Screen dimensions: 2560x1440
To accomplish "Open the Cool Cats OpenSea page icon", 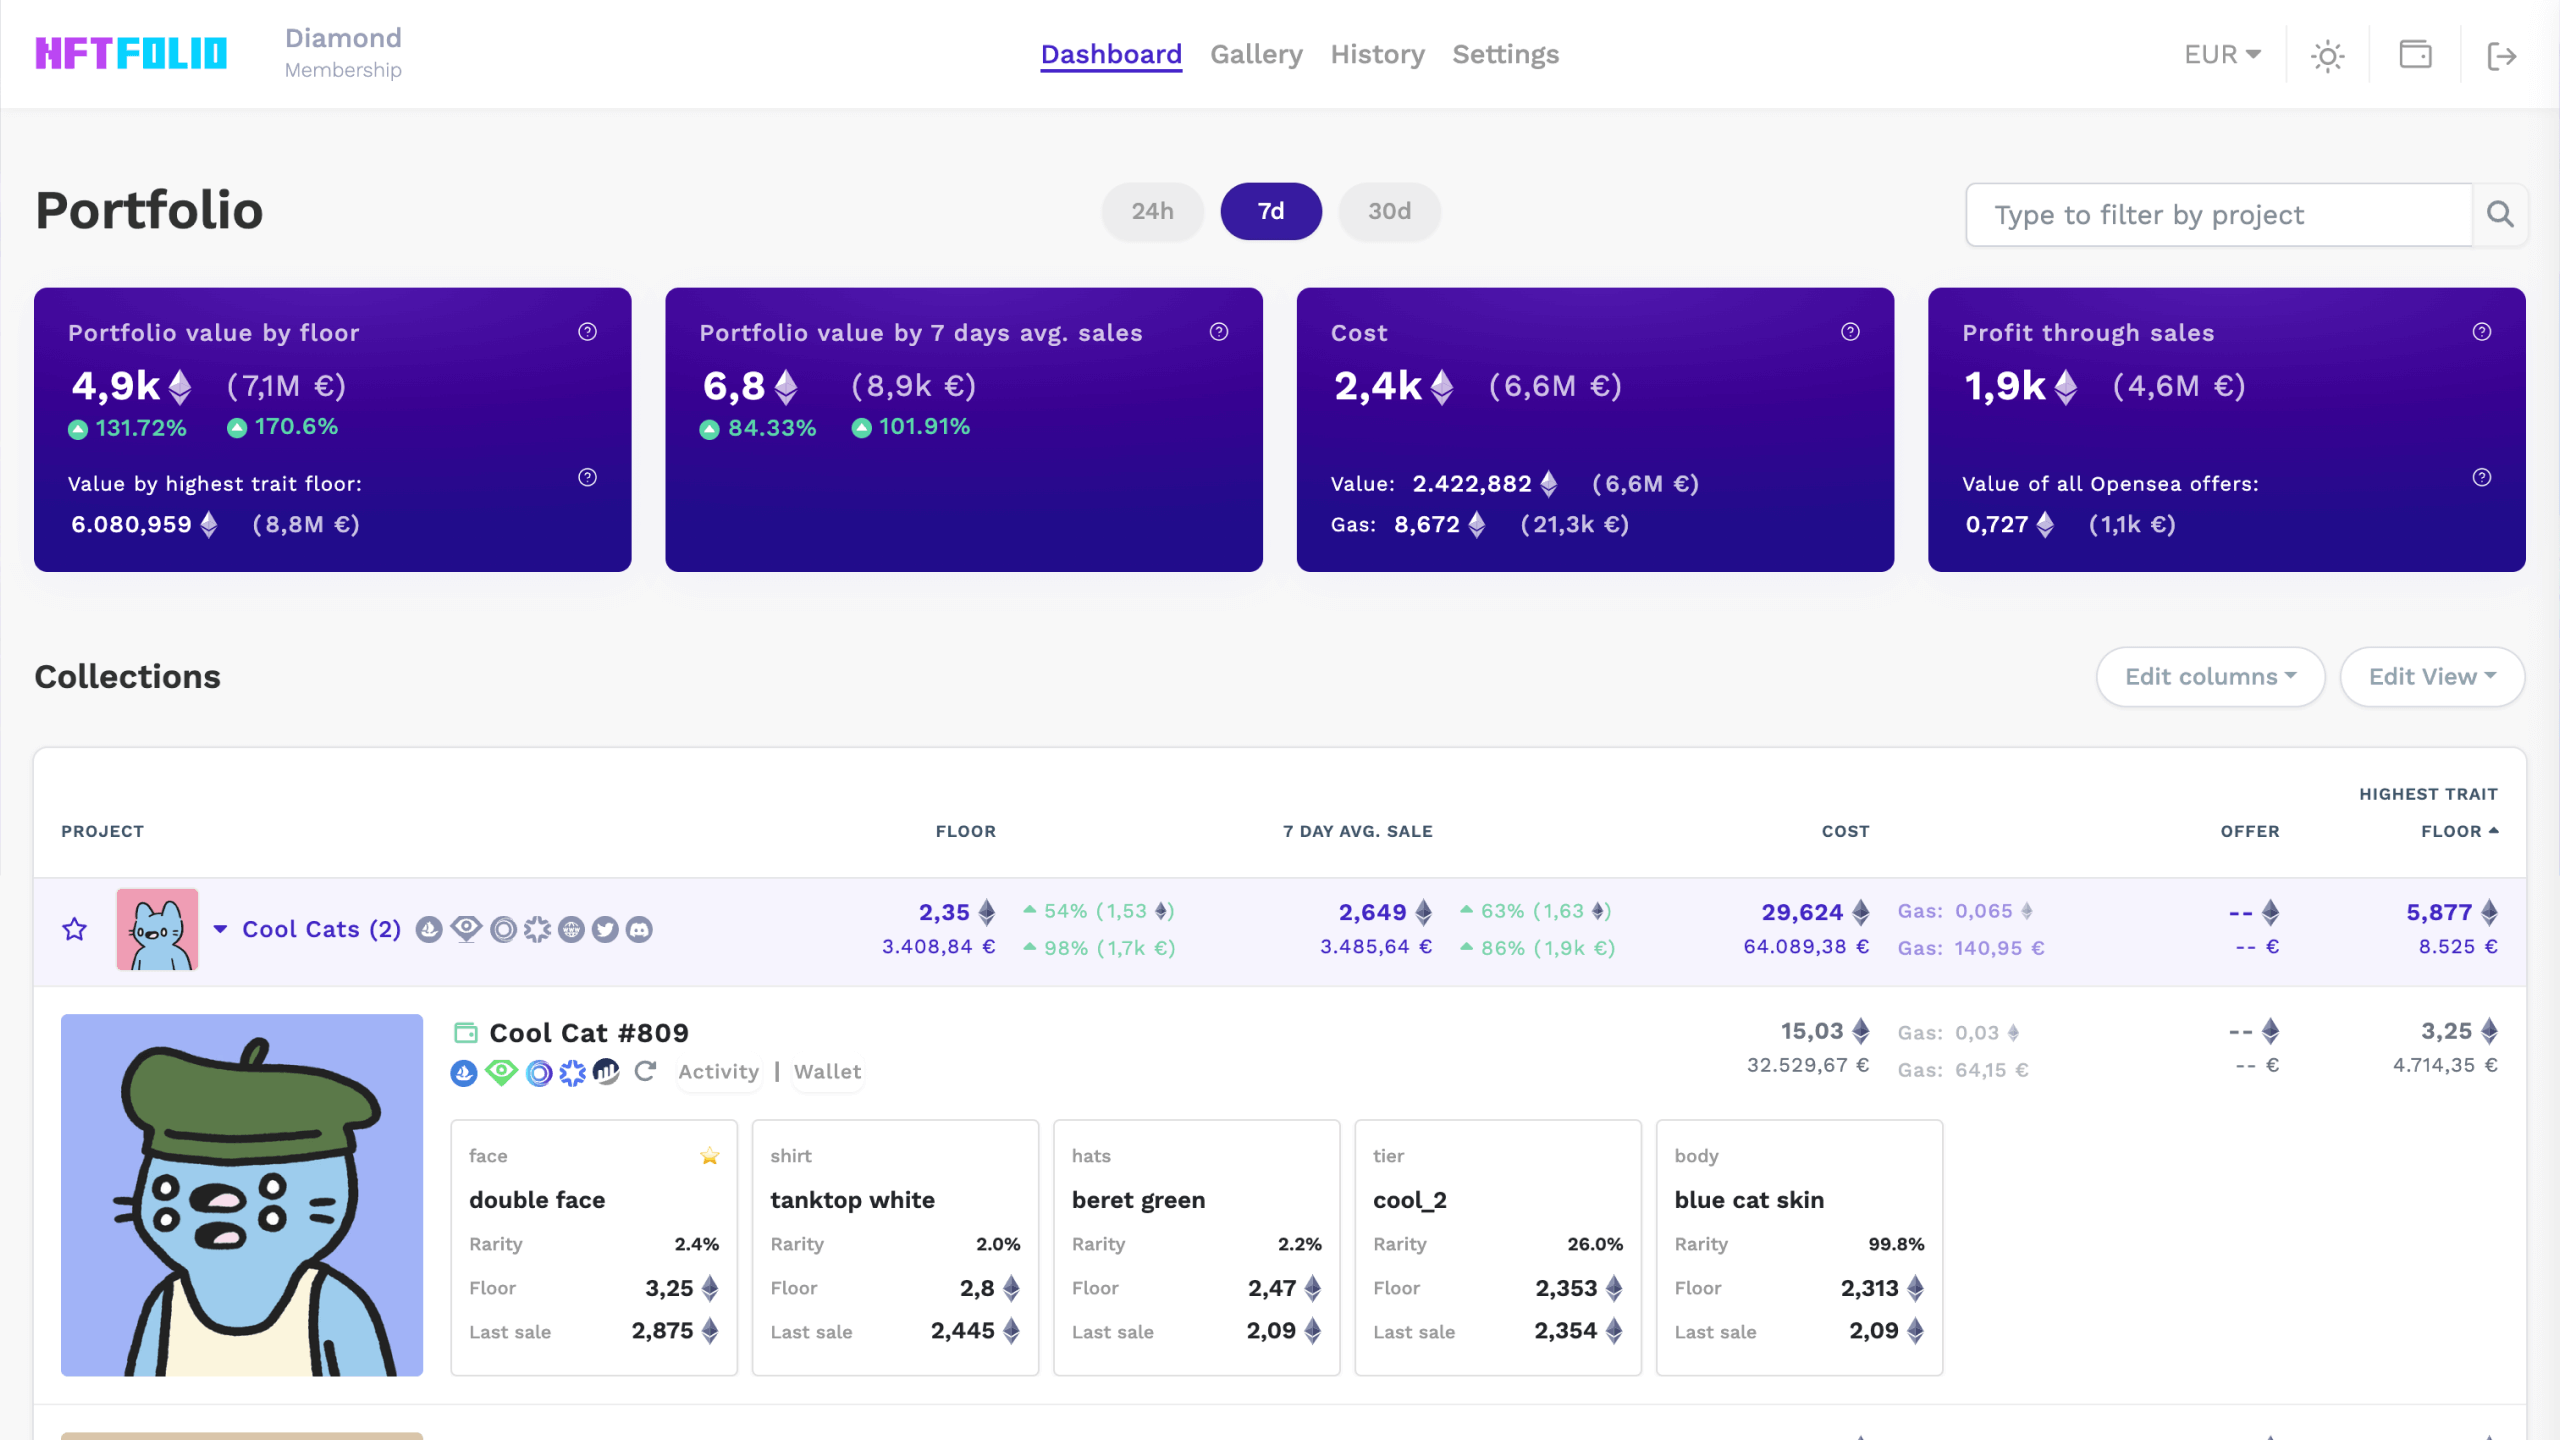I will point(428,929).
